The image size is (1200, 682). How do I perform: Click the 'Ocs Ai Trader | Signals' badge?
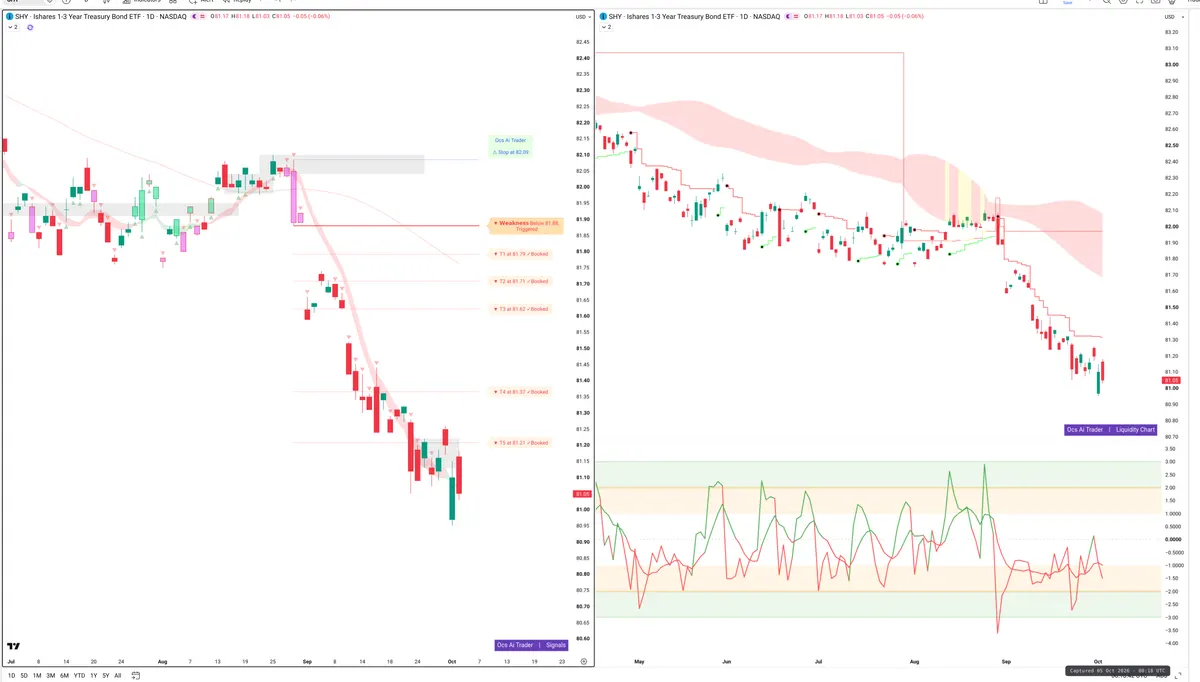point(531,646)
